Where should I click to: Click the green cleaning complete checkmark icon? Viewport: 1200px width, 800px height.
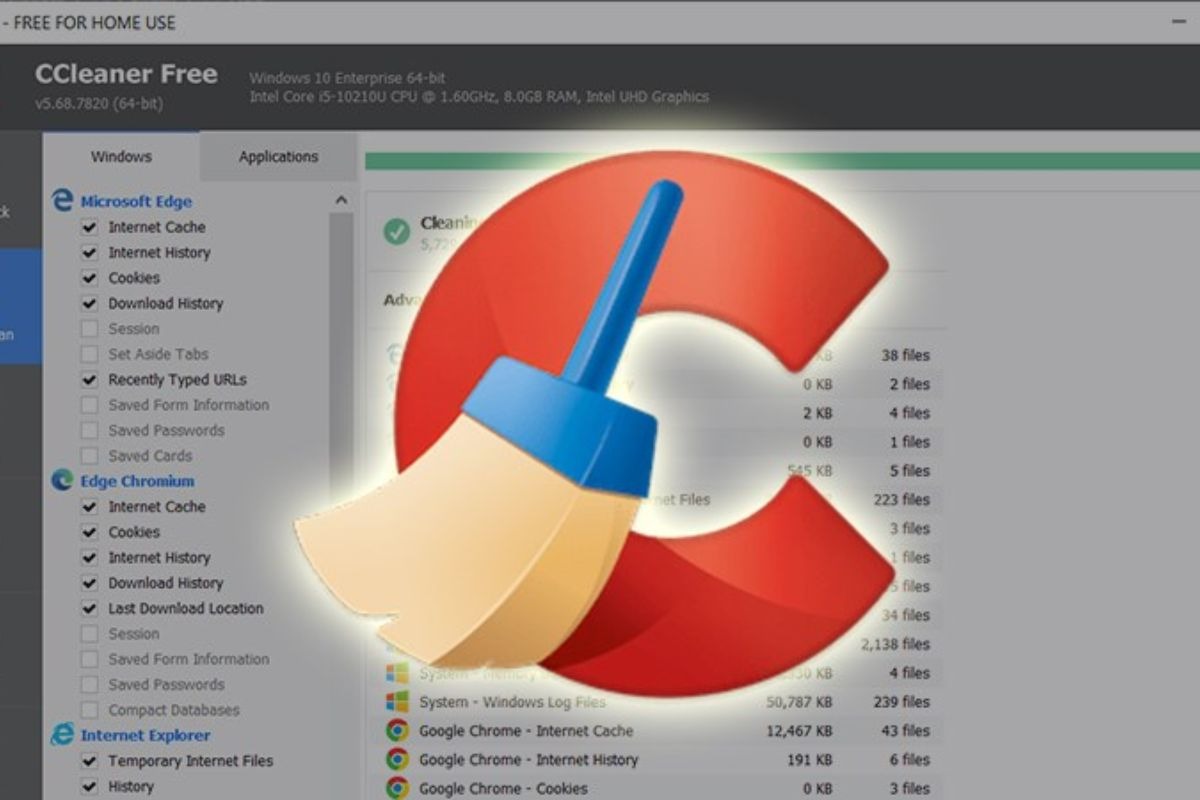pos(397,232)
